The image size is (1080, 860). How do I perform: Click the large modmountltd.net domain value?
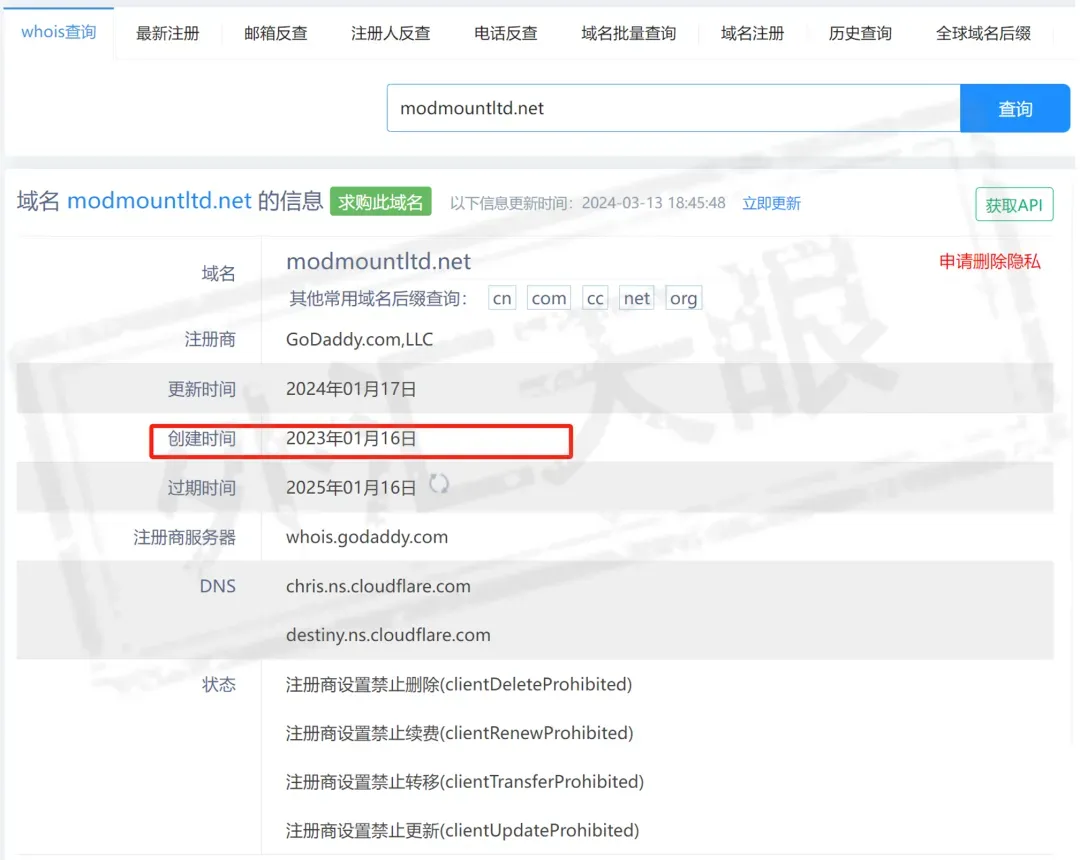pos(378,262)
